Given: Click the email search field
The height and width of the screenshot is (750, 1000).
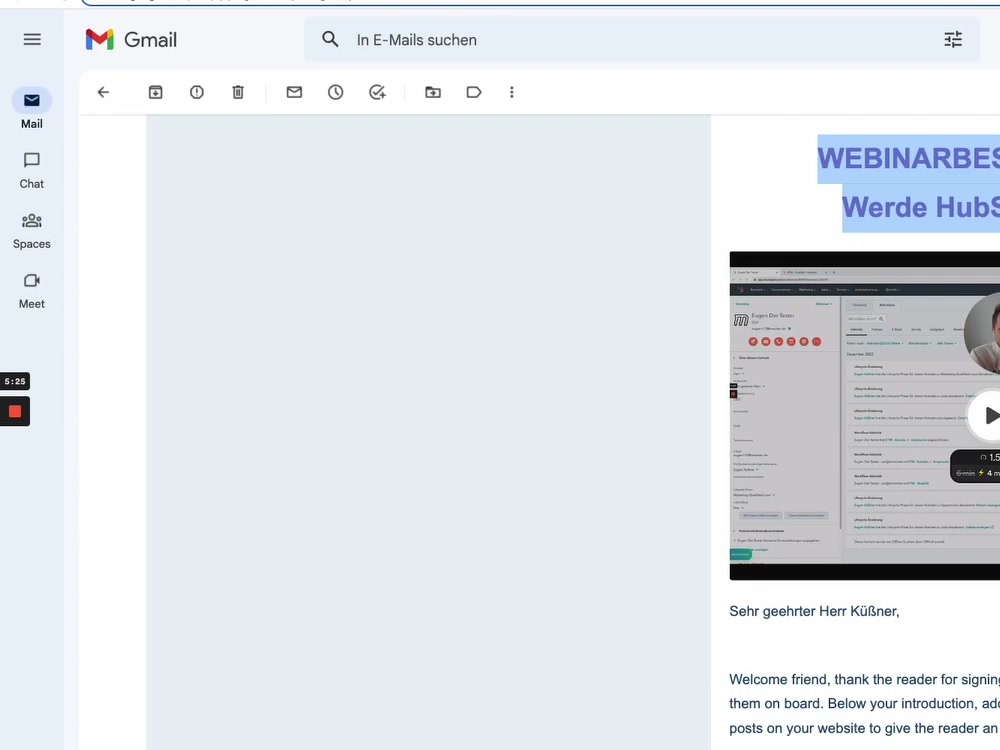Looking at the screenshot, I should [600, 39].
